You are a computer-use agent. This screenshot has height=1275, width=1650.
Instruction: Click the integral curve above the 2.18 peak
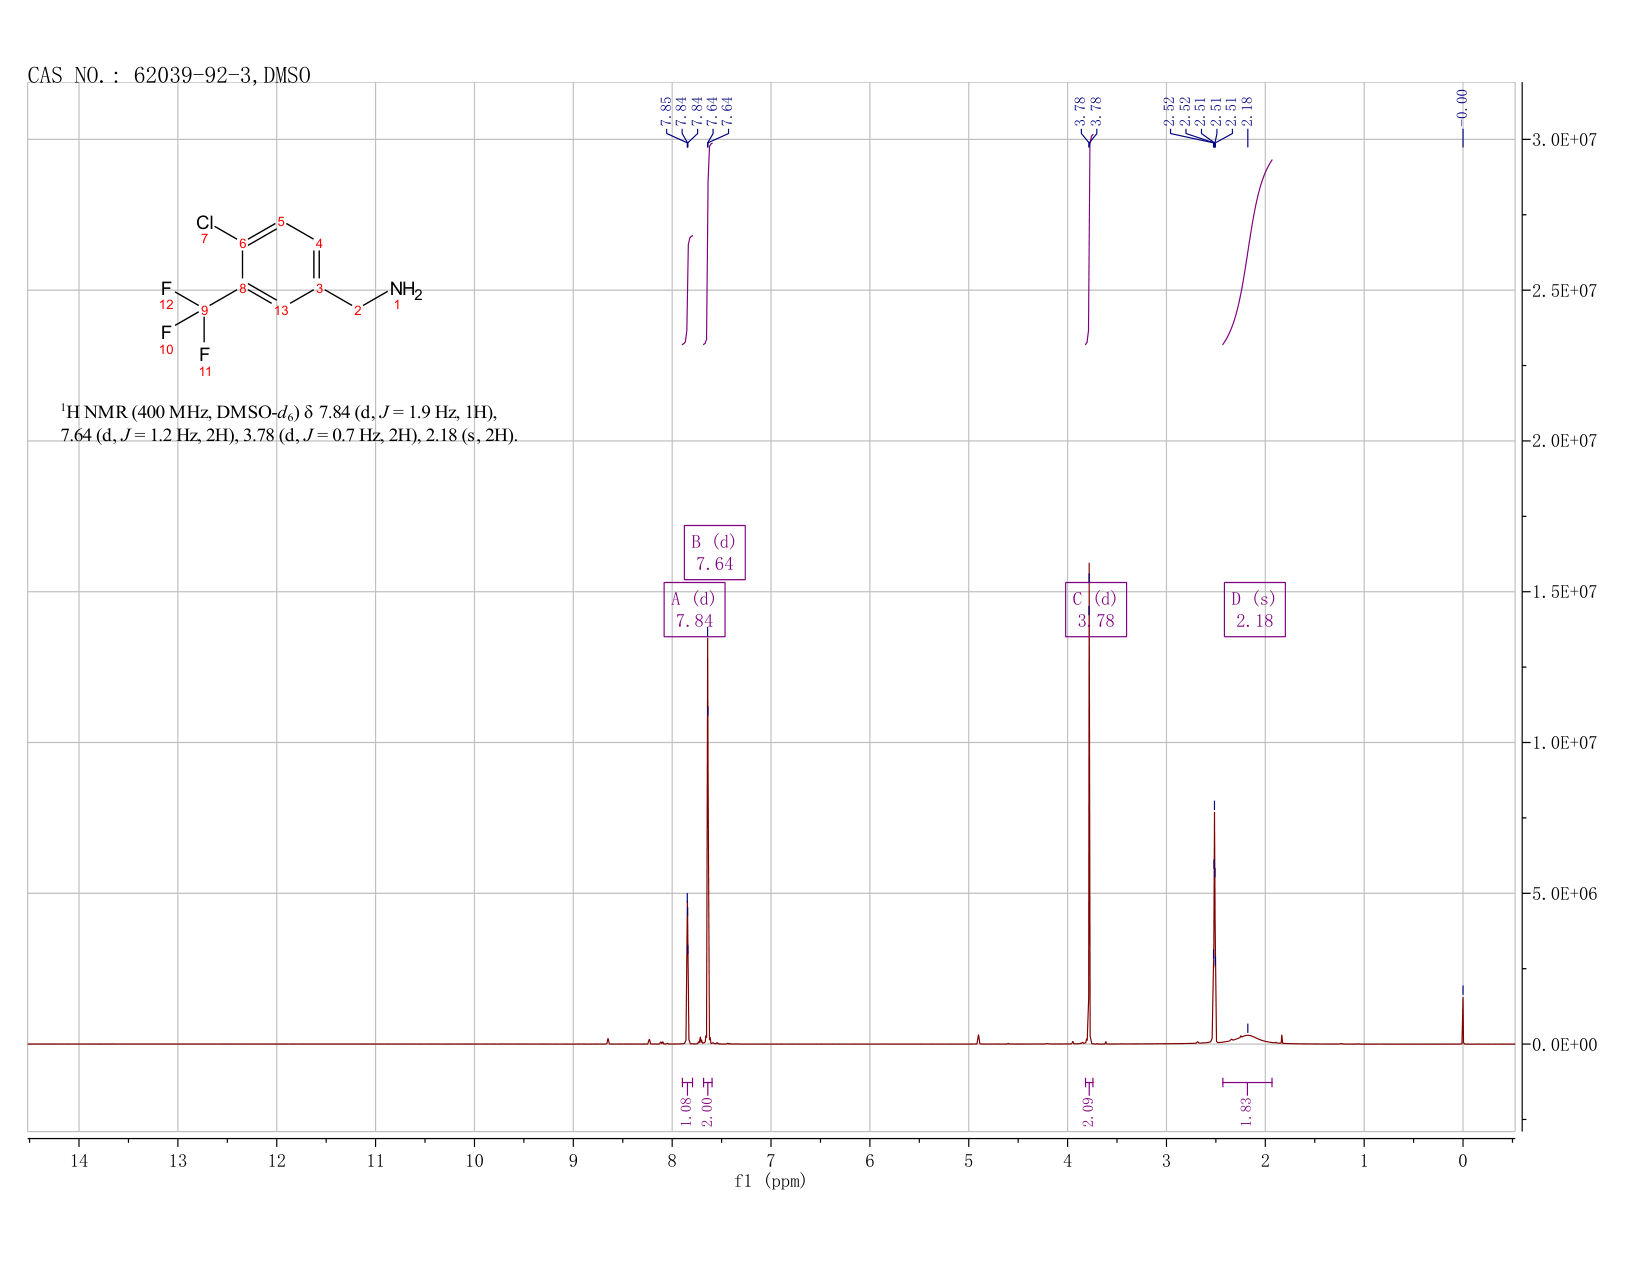pos(1247,252)
